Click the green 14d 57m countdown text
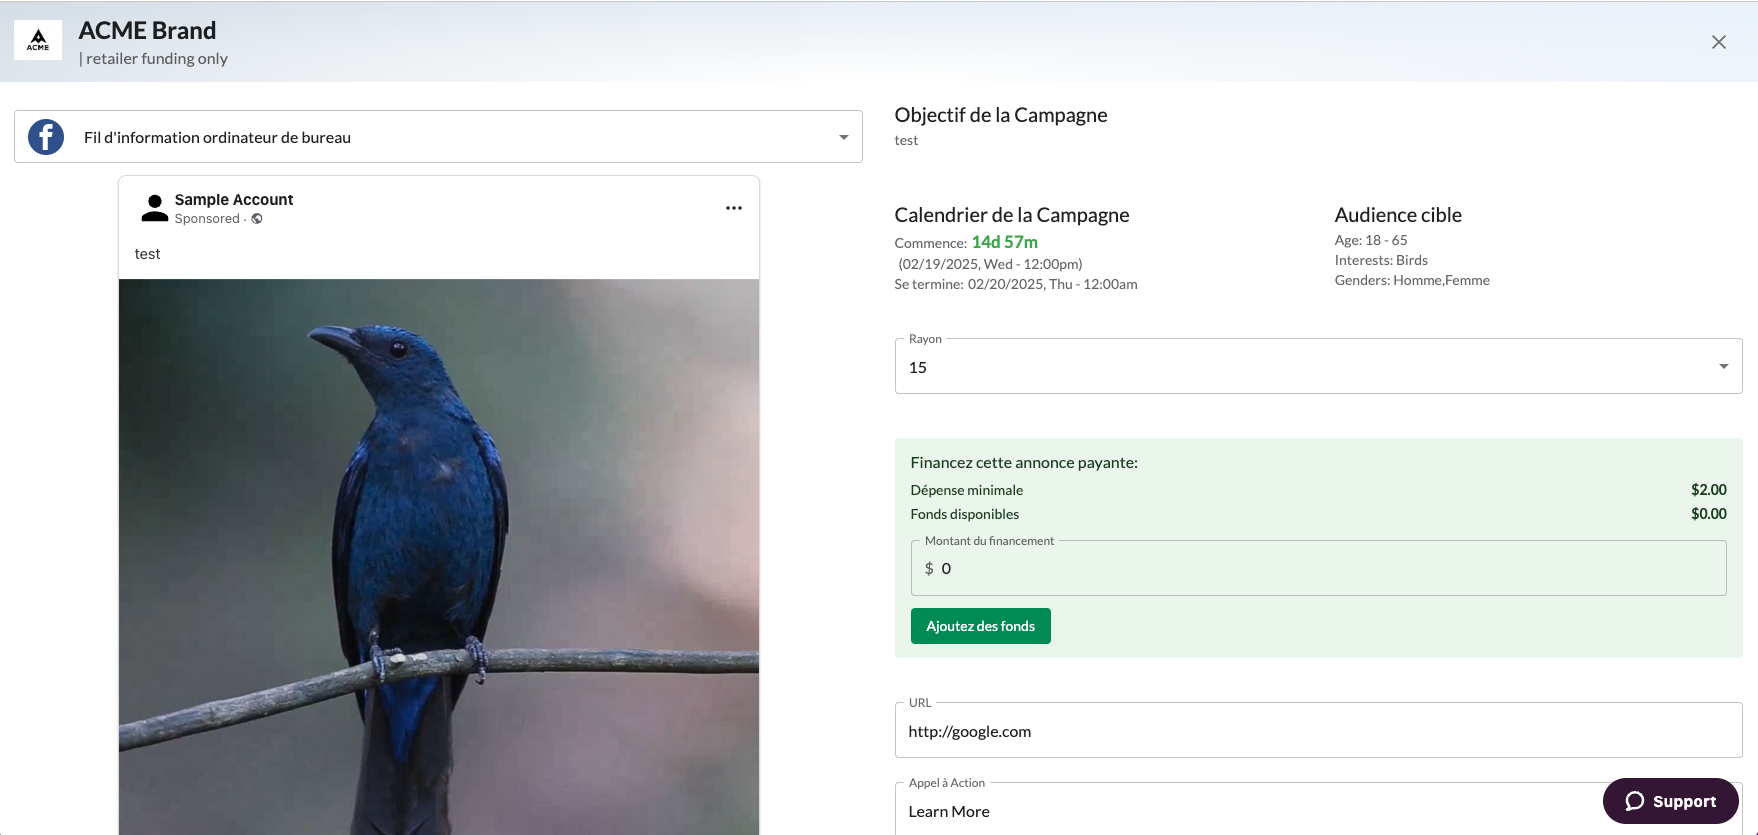Screen dimensions: 1758x835 pyautogui.click(x=1005, y=242)
